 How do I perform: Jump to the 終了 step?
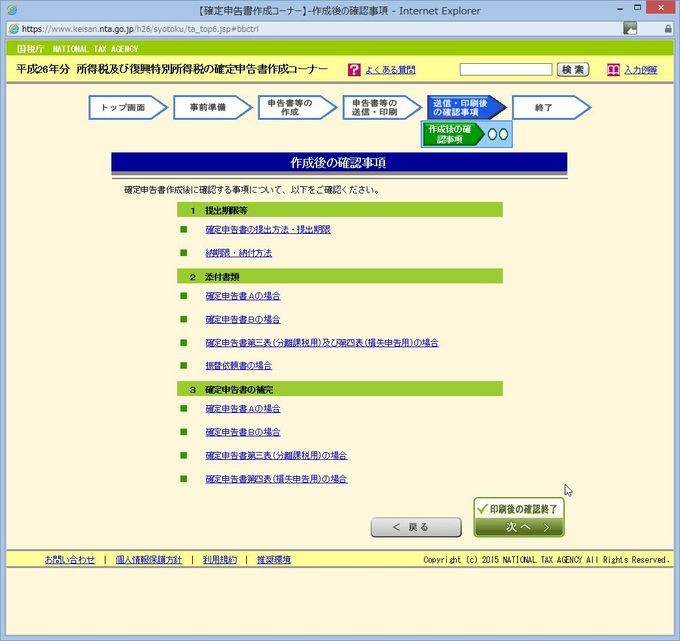545,107
